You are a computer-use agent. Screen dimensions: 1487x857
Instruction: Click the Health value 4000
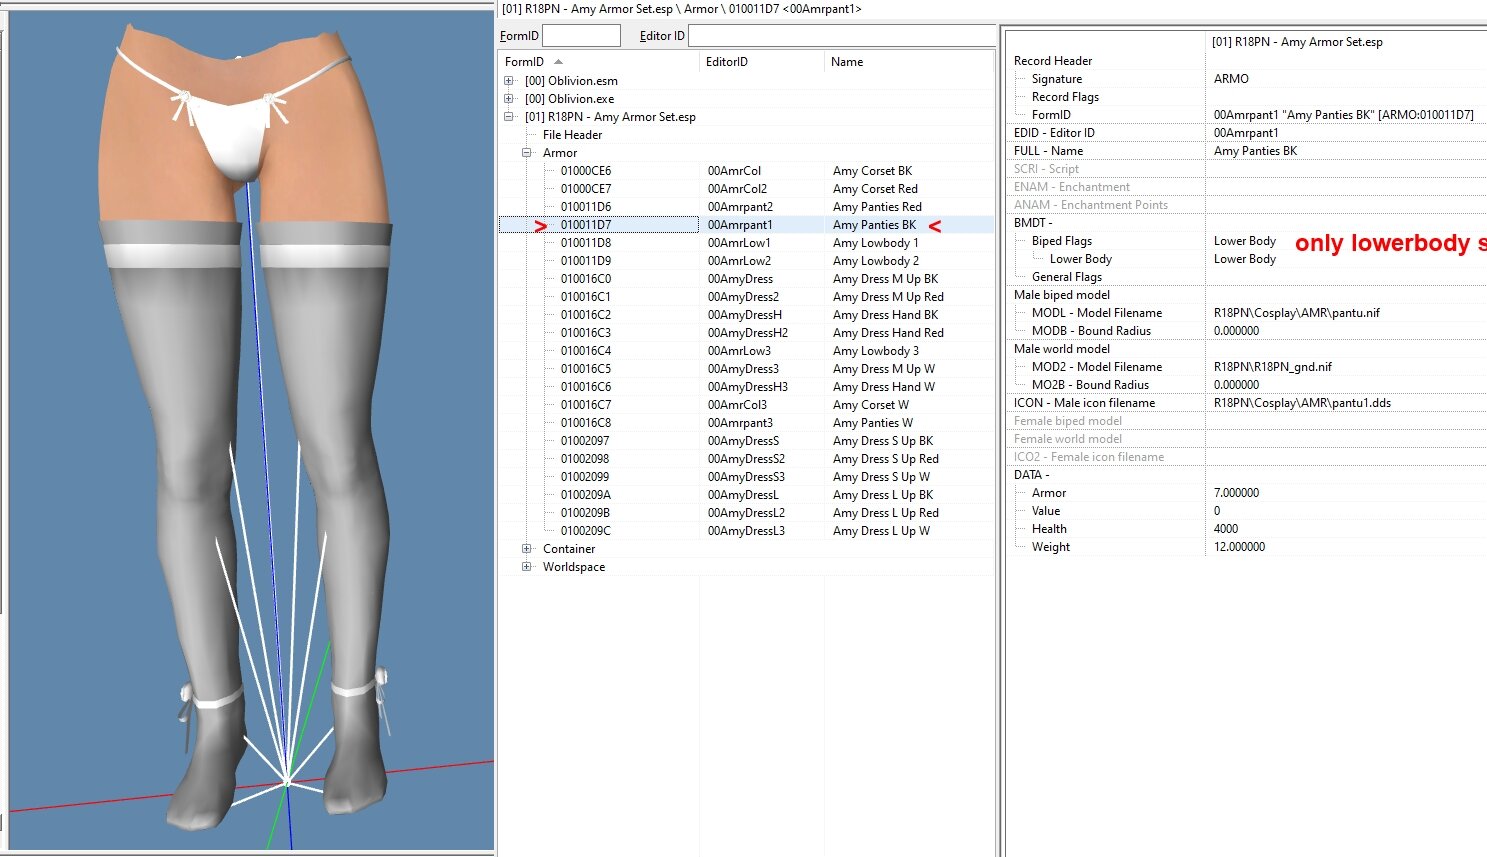(1225, 529)
